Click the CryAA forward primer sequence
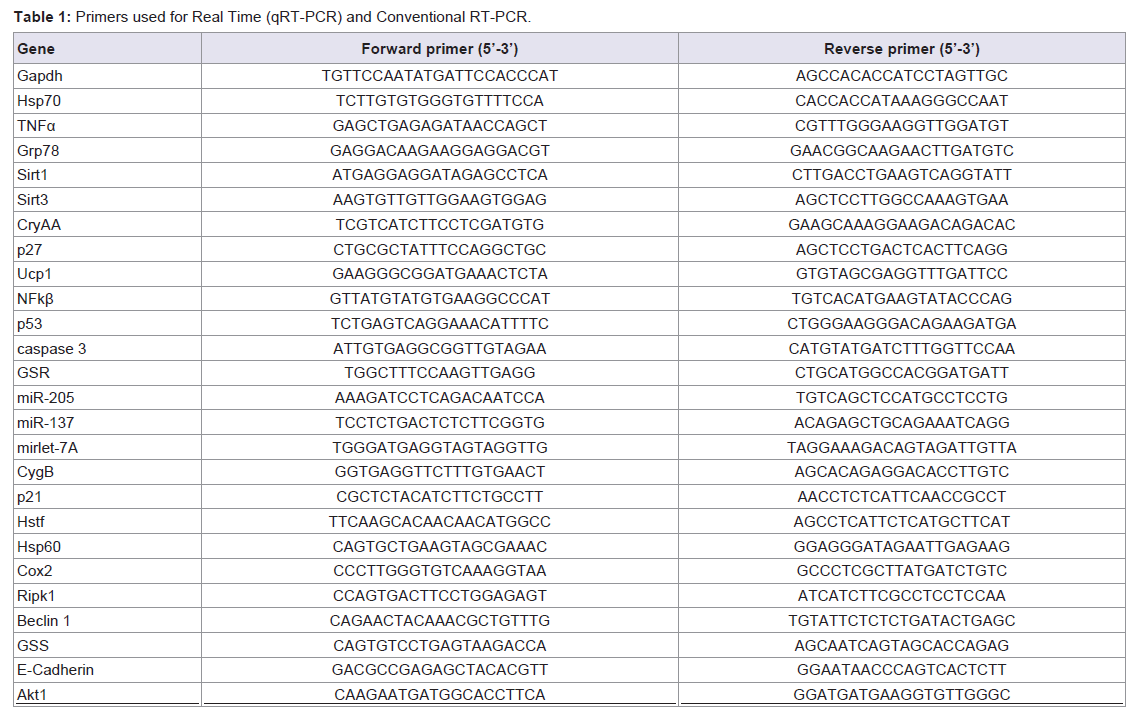 point(439,225)
